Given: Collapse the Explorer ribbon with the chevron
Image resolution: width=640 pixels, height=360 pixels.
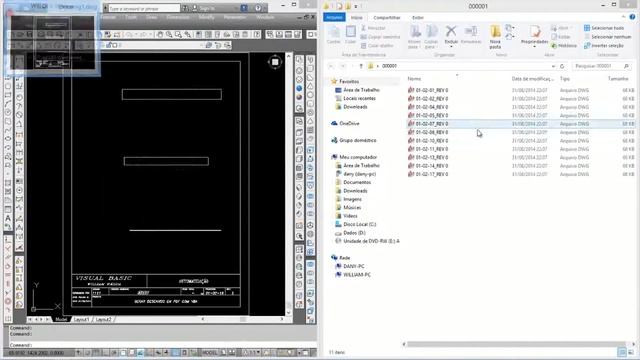Looking at the screenshot, I should [x=623, y=17].
